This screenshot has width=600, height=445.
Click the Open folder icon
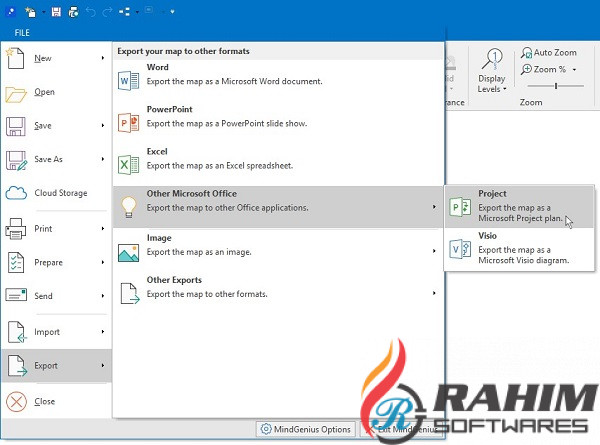[16, 94]
